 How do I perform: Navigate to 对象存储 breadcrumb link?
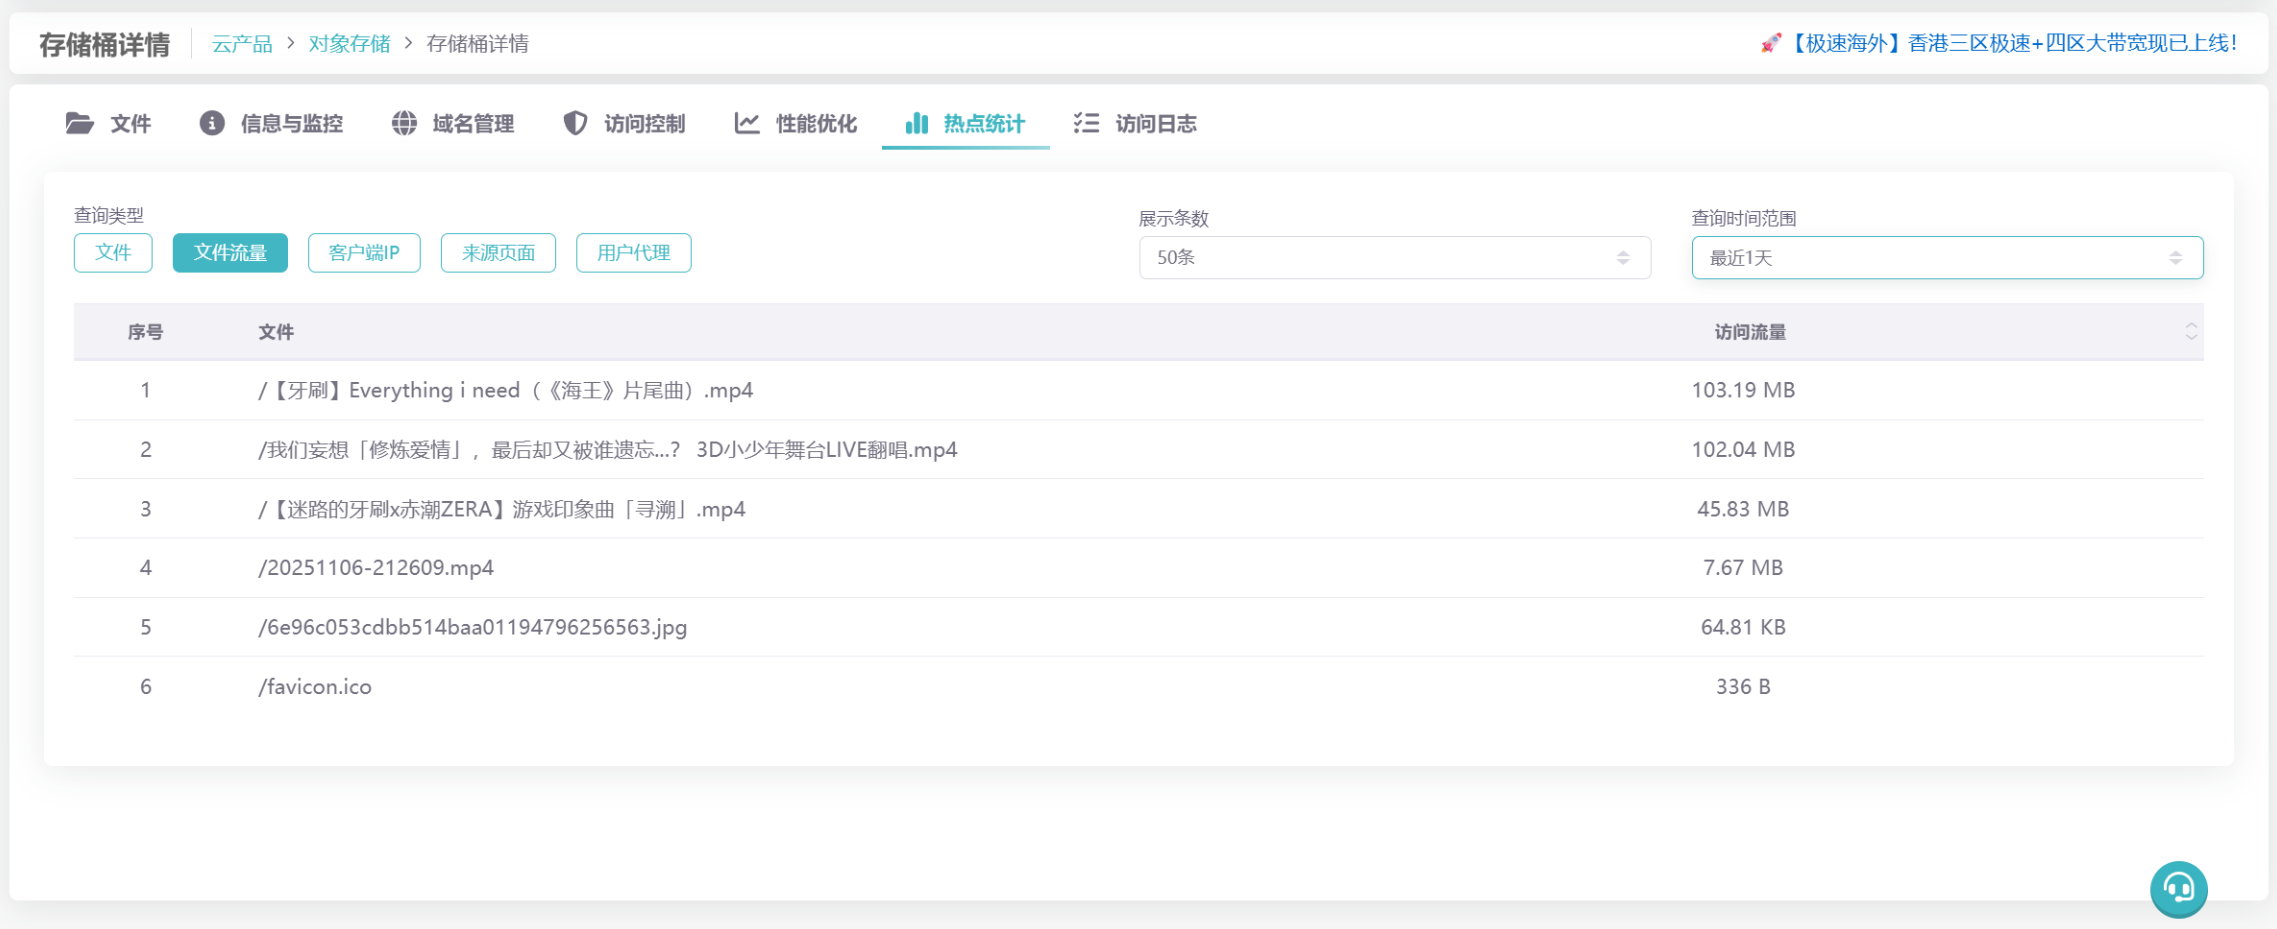(349, 44)
